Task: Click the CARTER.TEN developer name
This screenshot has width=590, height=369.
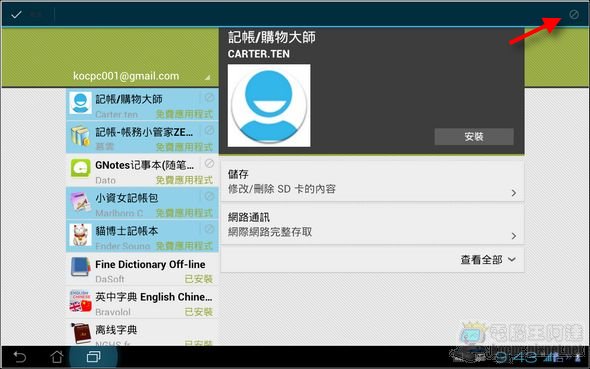Action: coord(259,54)
